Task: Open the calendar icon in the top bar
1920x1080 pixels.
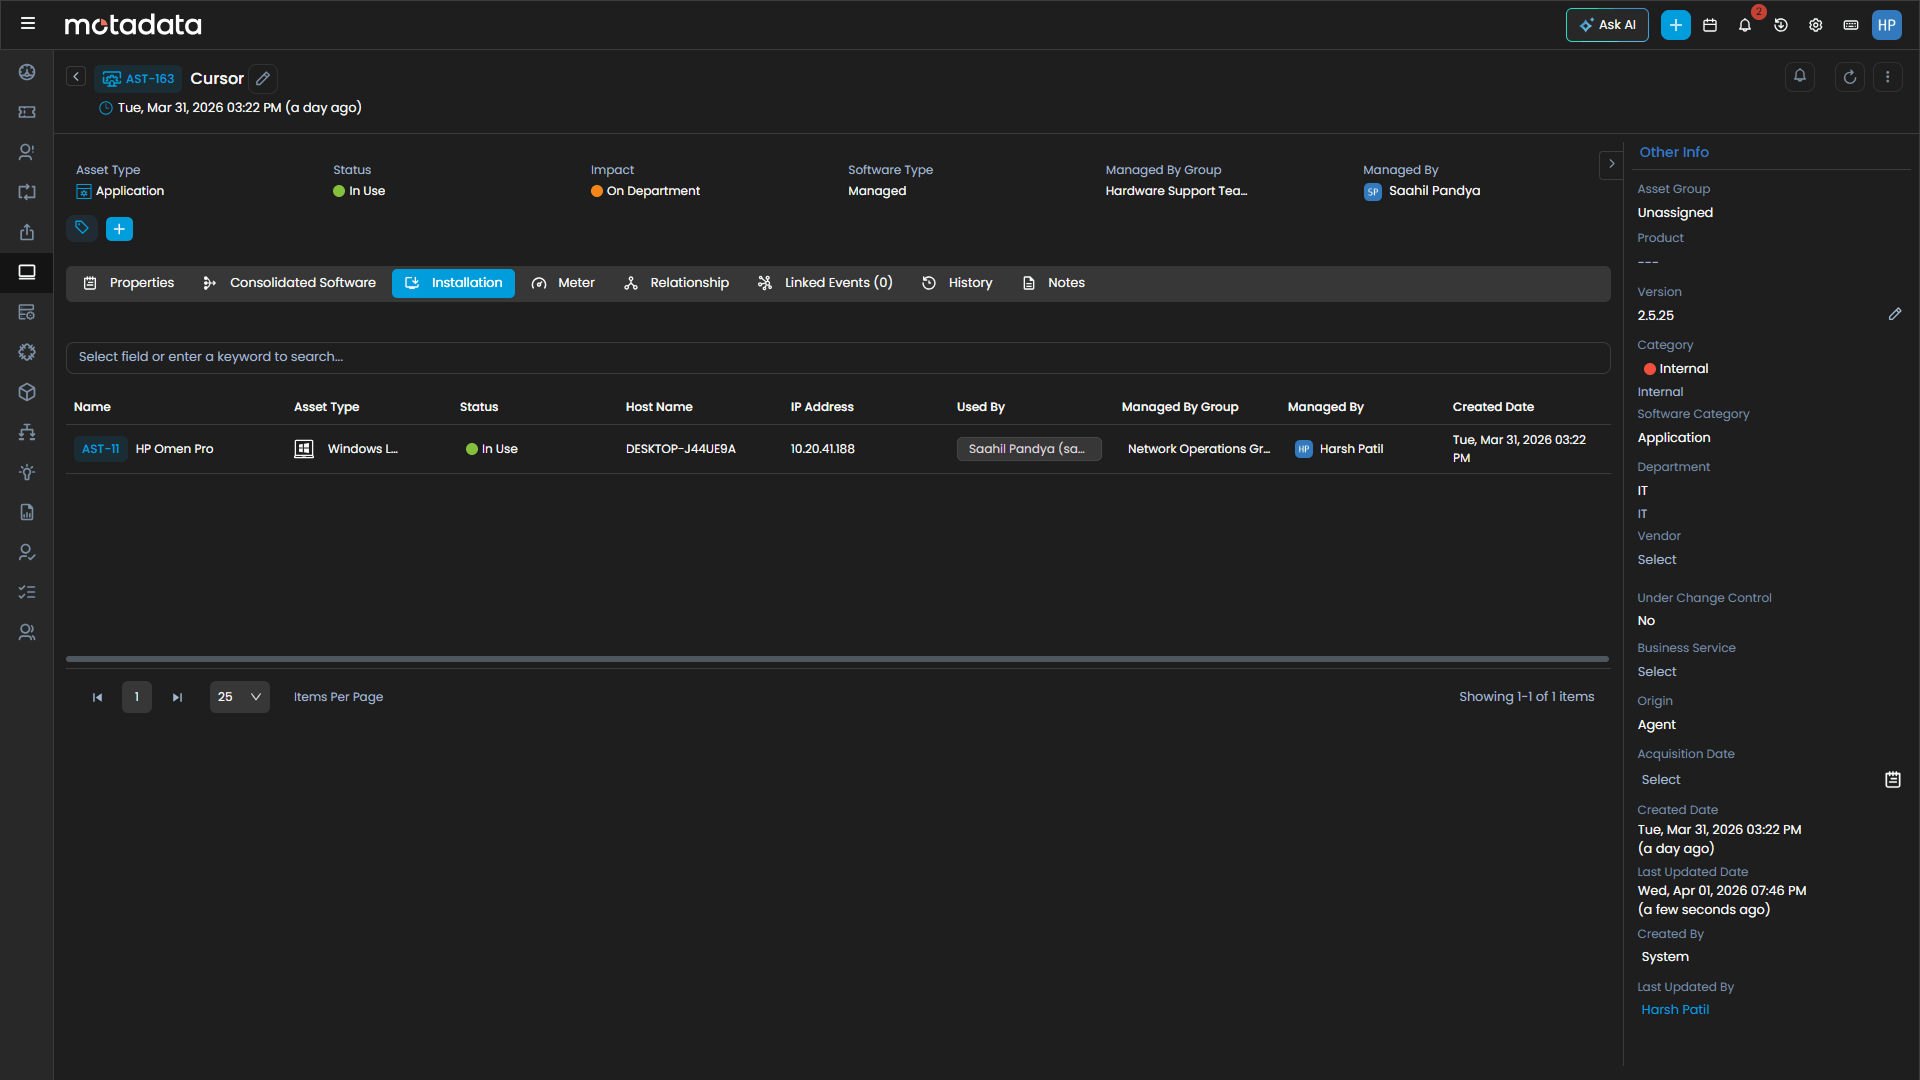Action: point(1710,24)
